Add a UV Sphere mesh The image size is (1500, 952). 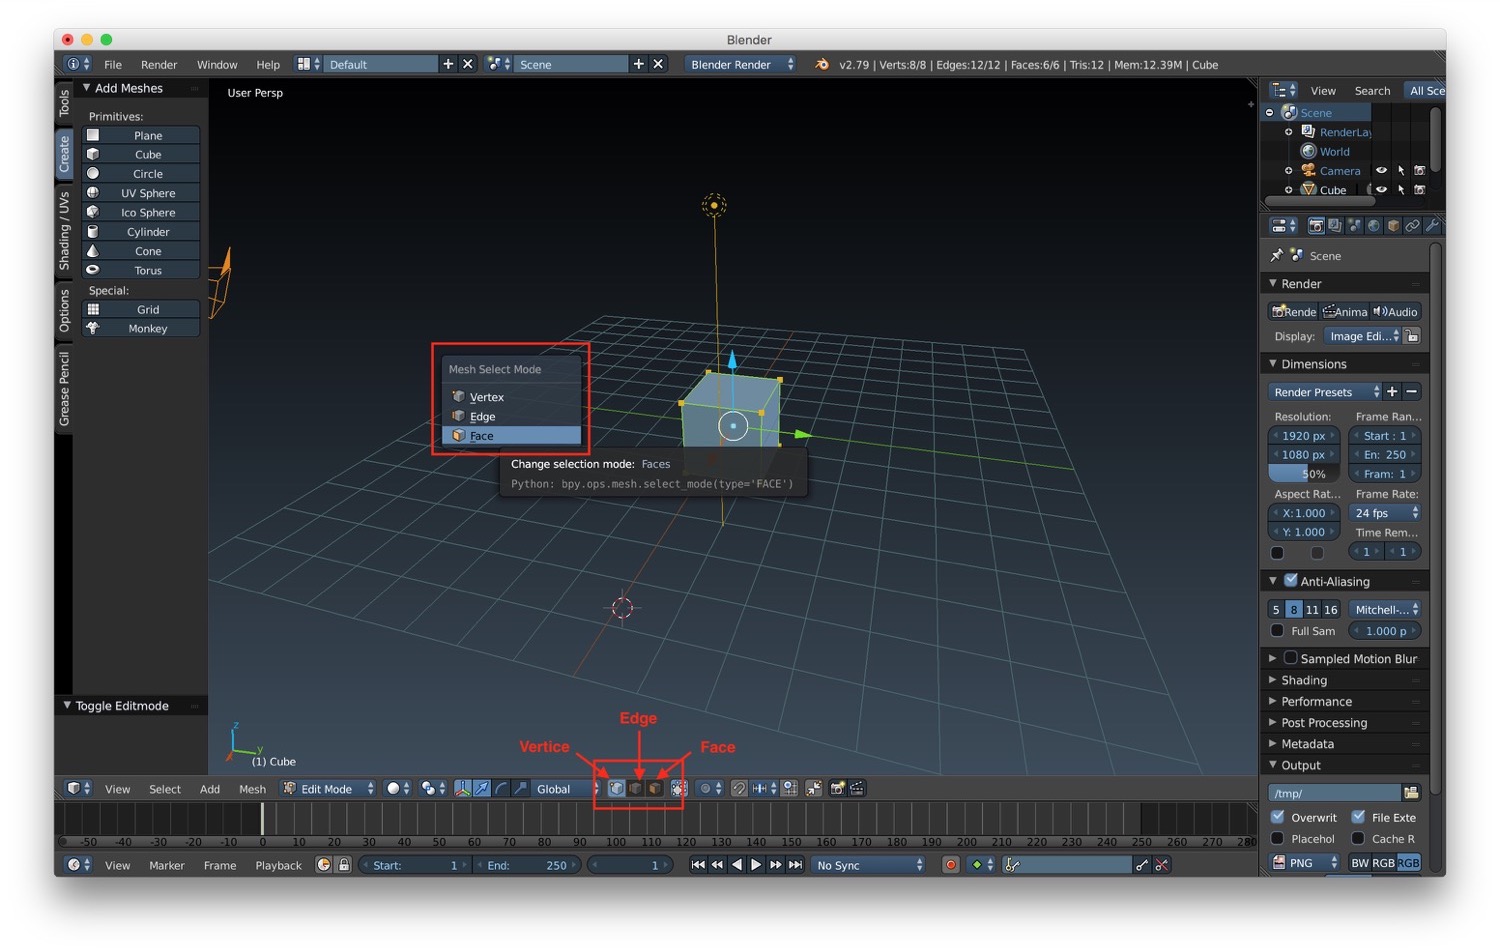(141, 193)
